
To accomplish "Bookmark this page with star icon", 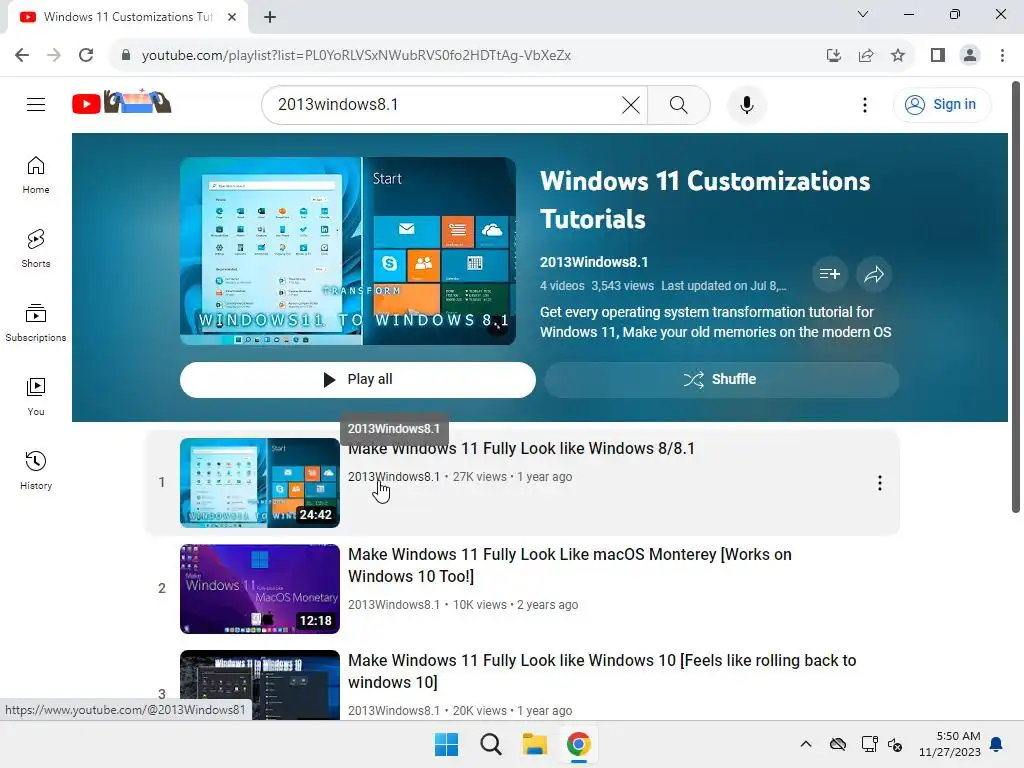I will (898, 56).
